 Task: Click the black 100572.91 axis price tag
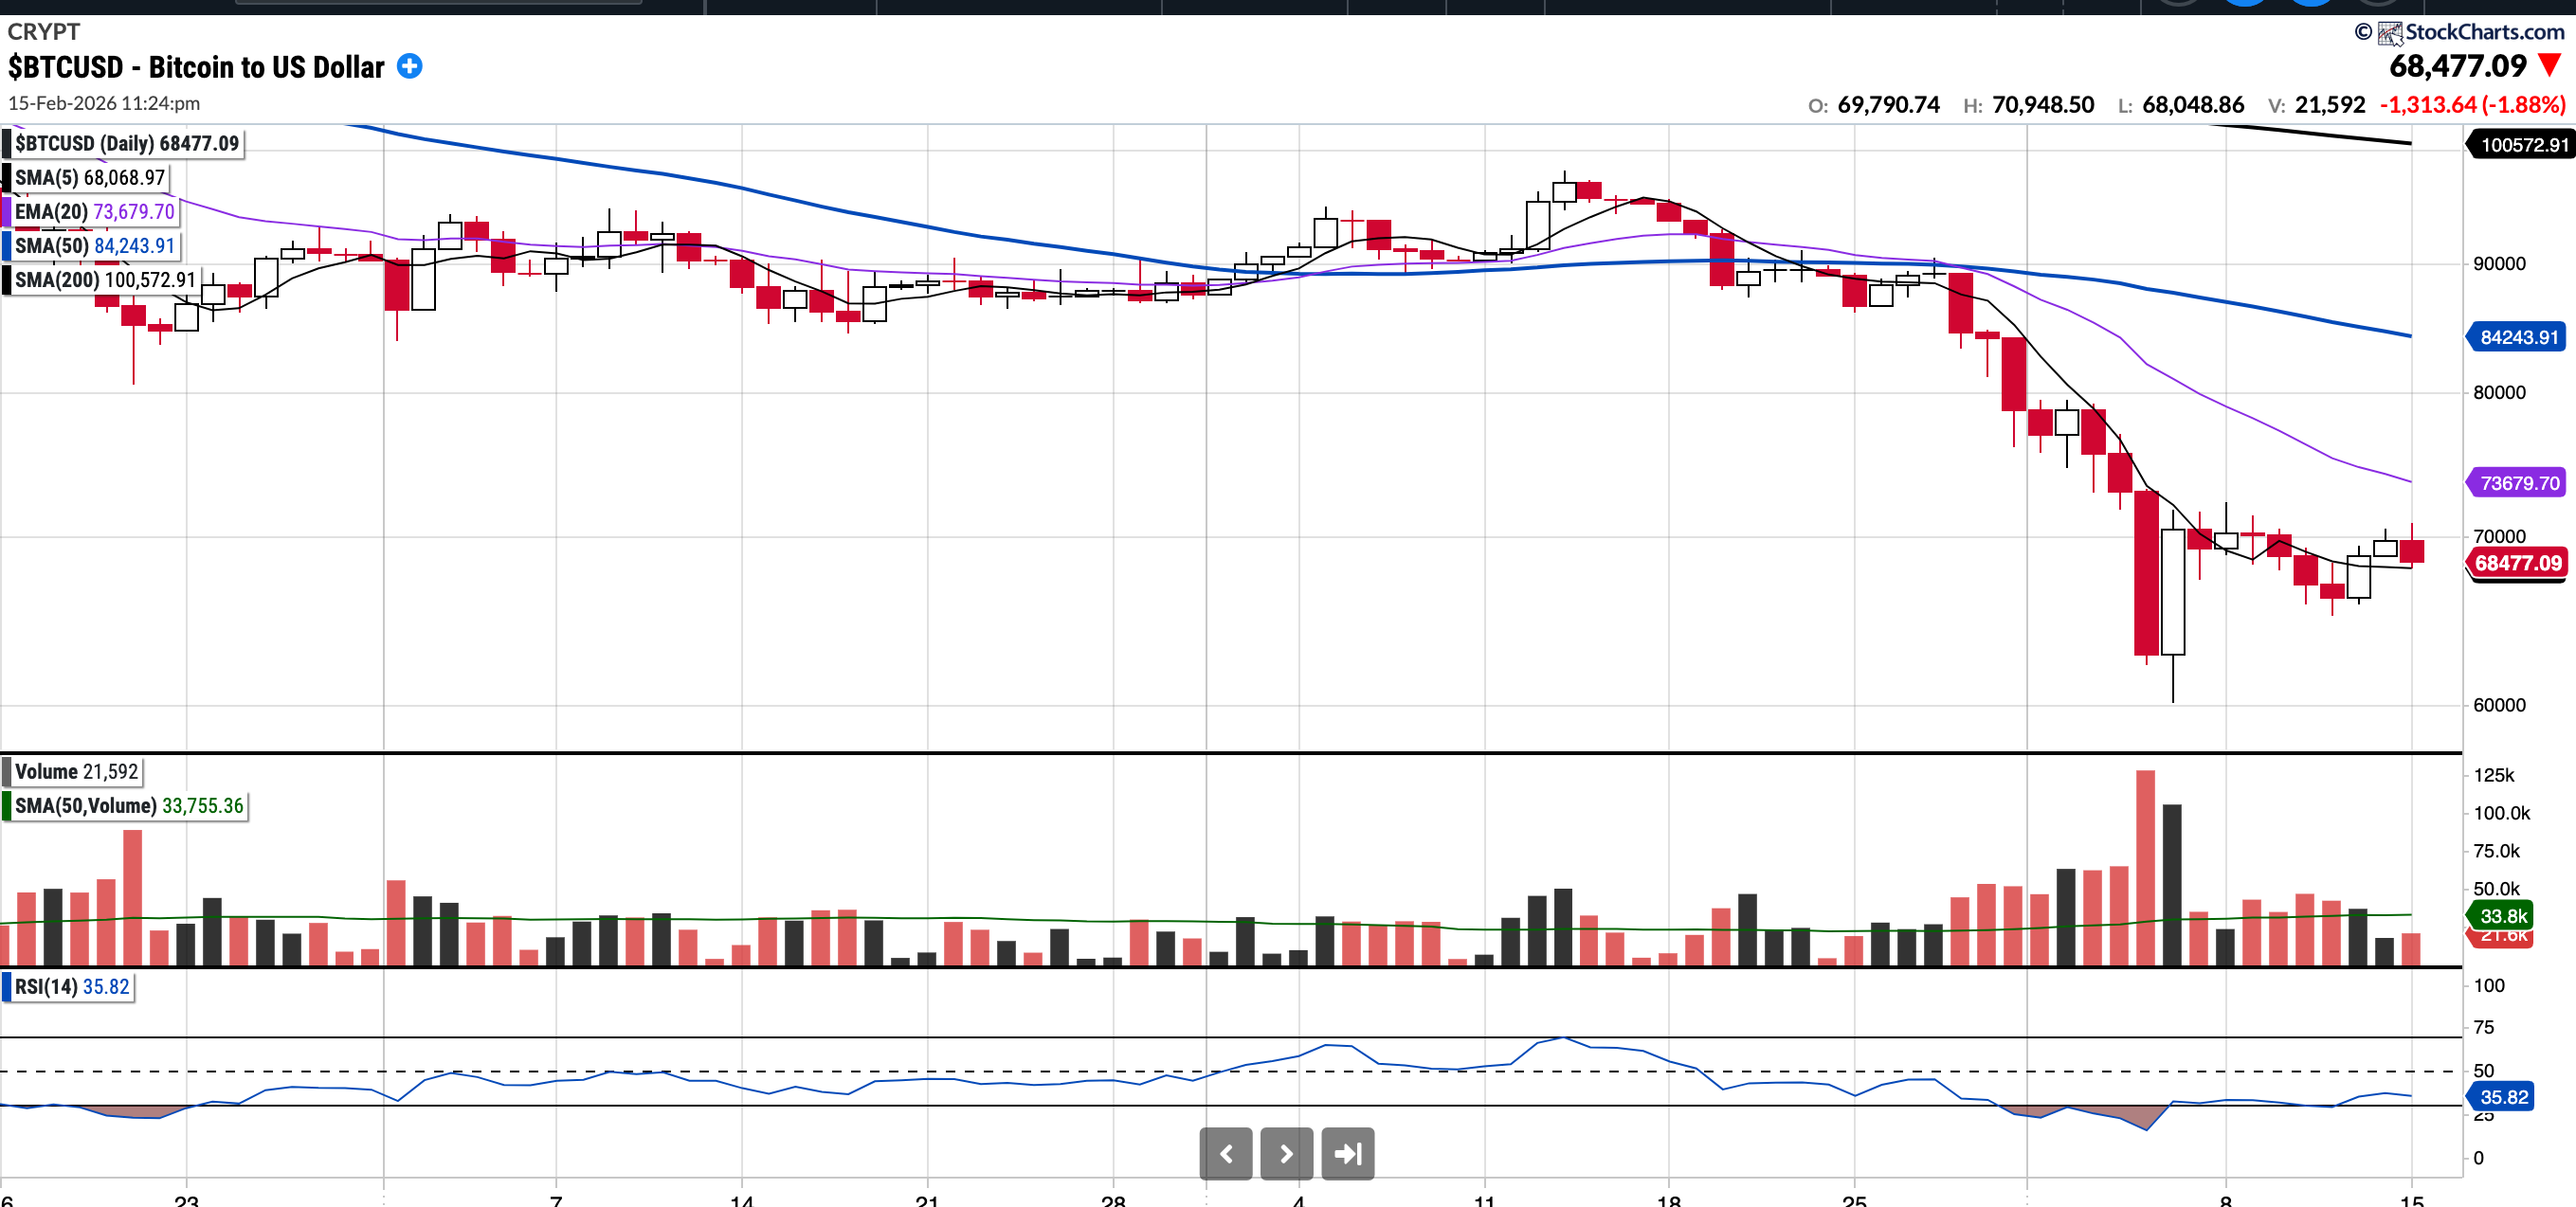tap(2523, 145)
